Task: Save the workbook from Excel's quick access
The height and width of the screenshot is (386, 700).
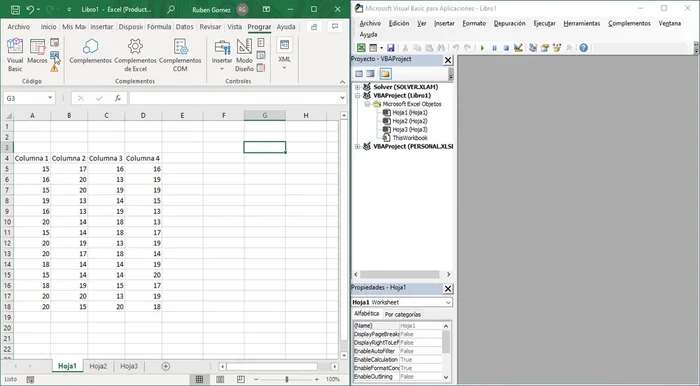Action: click(x=15, y=9)
